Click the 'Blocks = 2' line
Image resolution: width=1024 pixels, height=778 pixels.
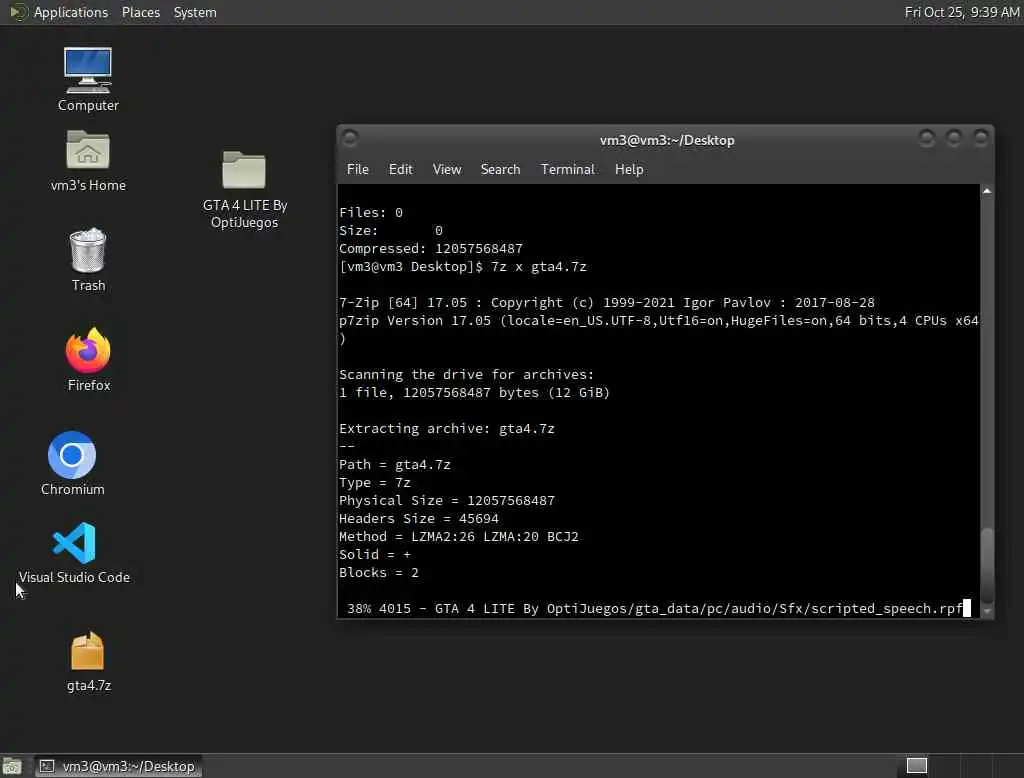[379, 572]
